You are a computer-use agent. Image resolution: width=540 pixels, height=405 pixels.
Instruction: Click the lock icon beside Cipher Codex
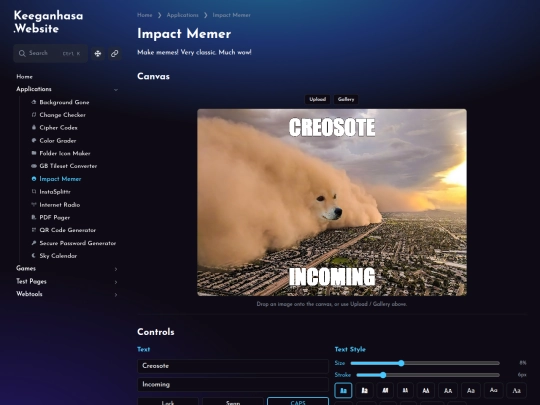coord(34,127)
